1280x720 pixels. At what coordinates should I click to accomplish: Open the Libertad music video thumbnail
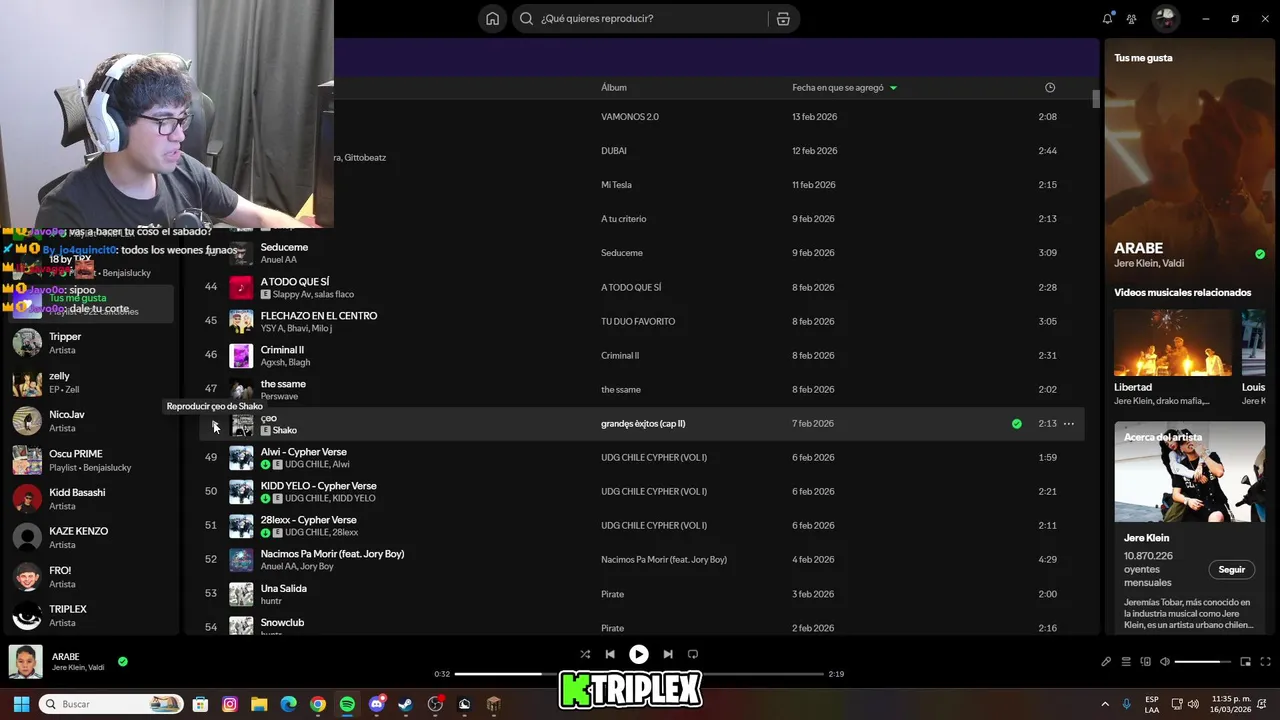pos(1173,342)
